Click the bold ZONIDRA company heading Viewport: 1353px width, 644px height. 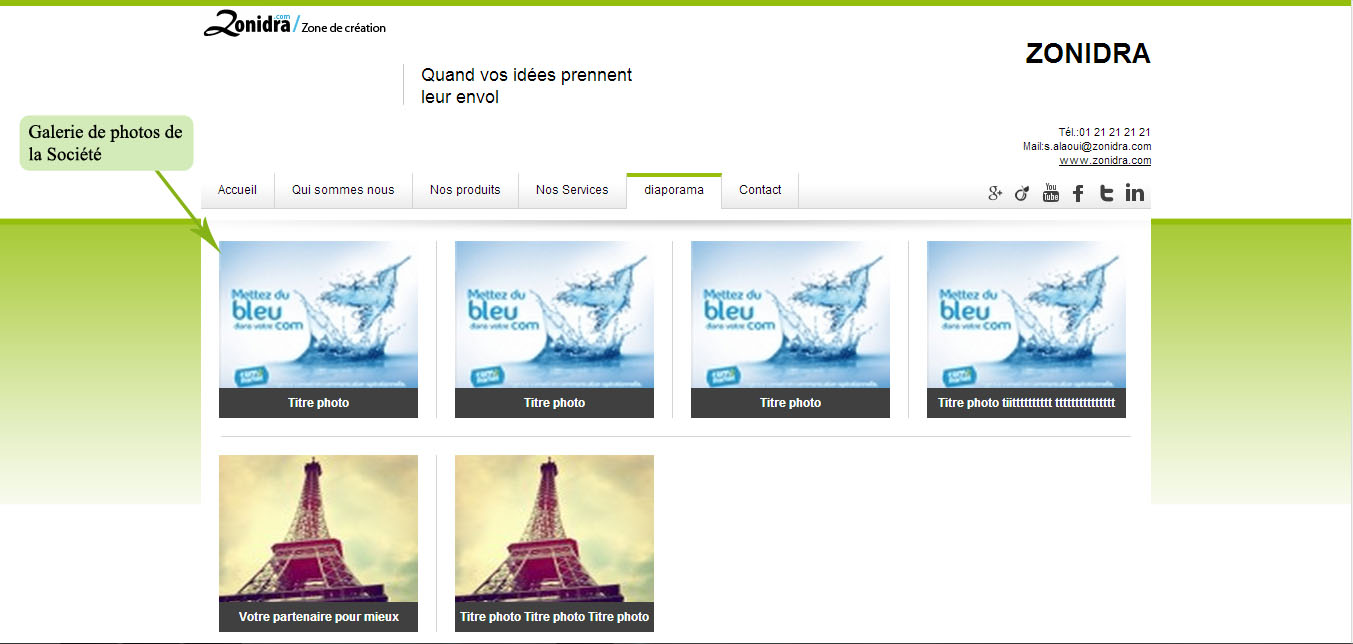click(x=1087, y=54)
